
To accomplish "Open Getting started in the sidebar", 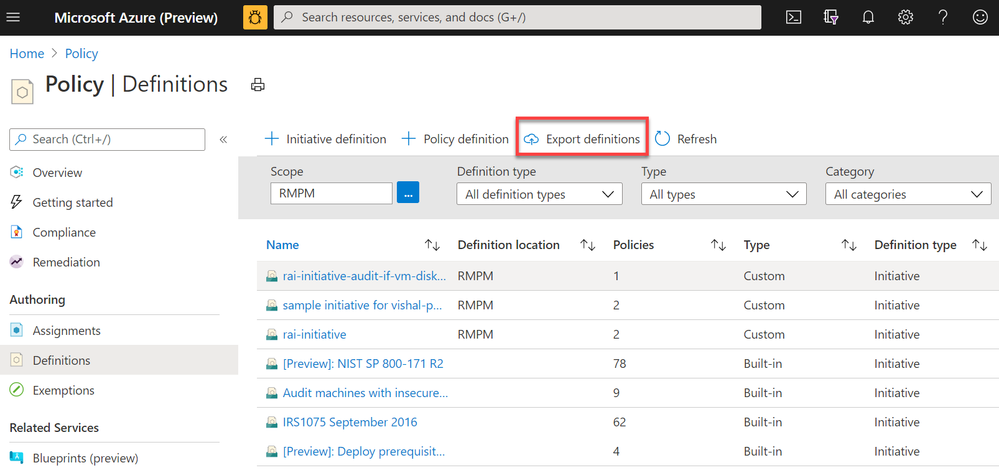I will tap(73, 203).
